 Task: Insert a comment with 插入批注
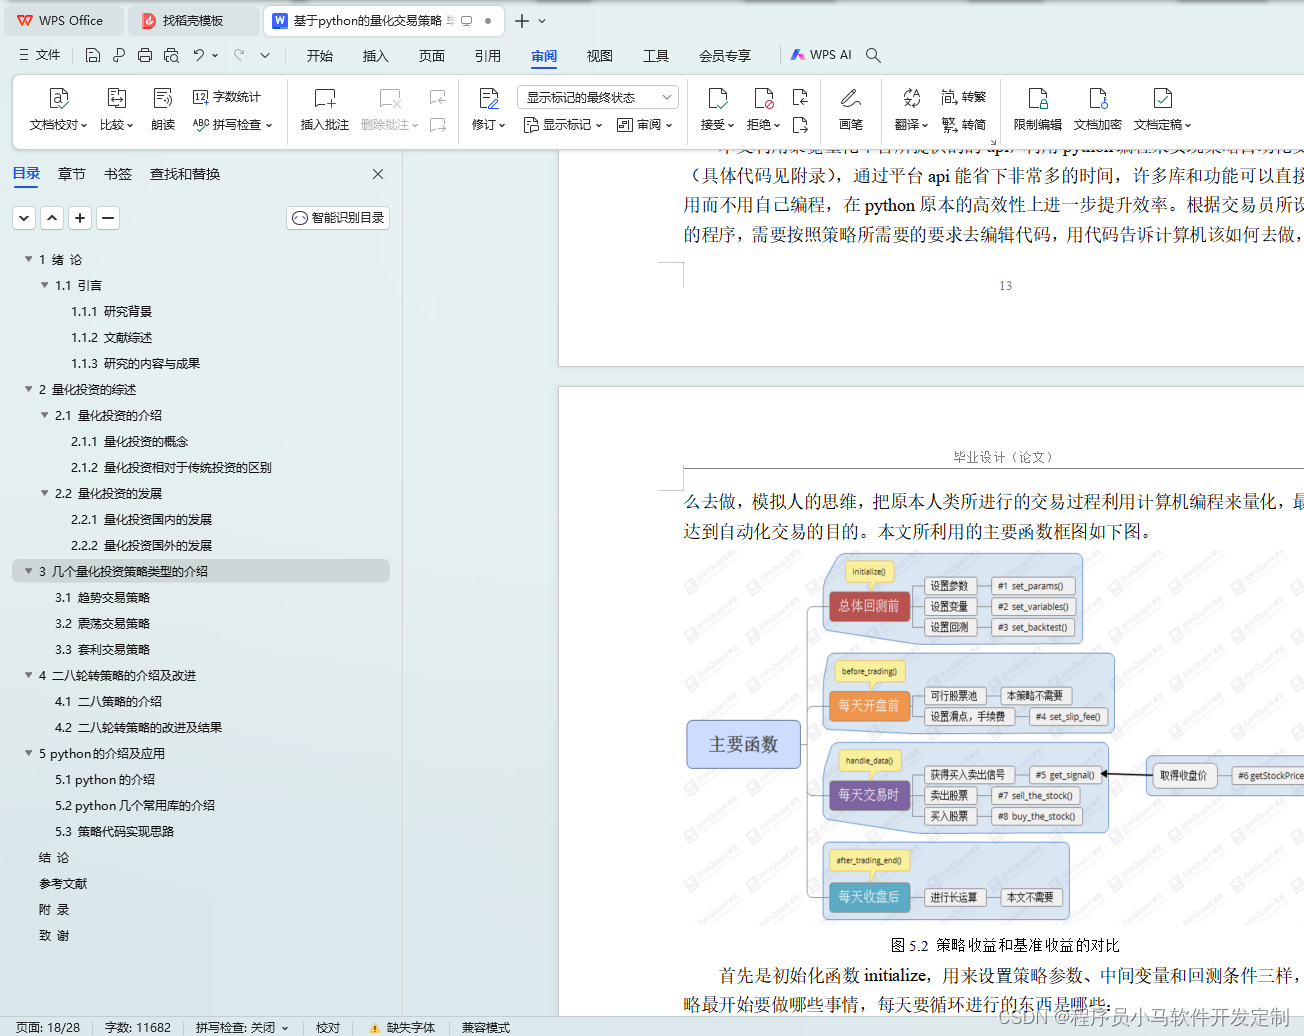[325, 110]
